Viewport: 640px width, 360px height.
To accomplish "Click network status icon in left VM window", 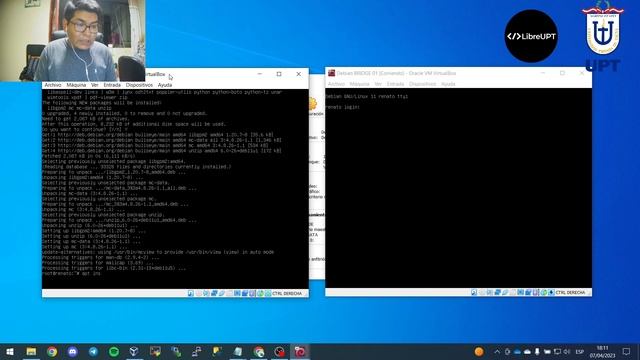I will point(214,293).
